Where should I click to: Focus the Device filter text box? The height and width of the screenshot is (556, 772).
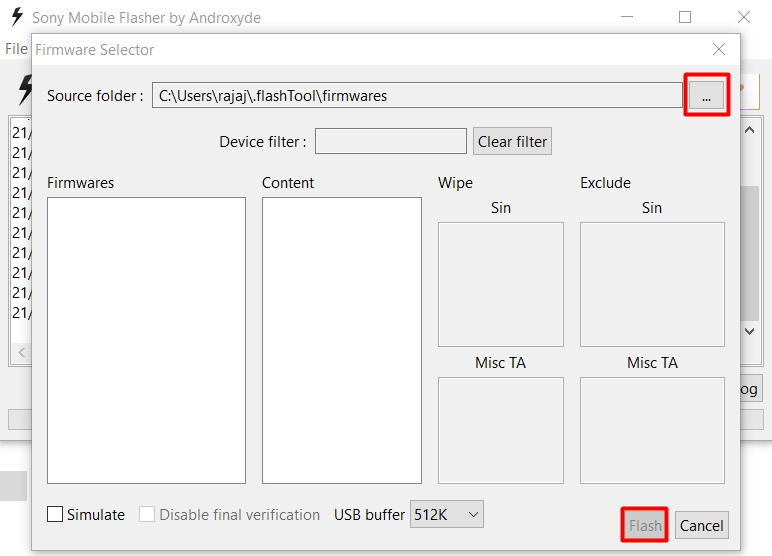[x=390, y=141]
